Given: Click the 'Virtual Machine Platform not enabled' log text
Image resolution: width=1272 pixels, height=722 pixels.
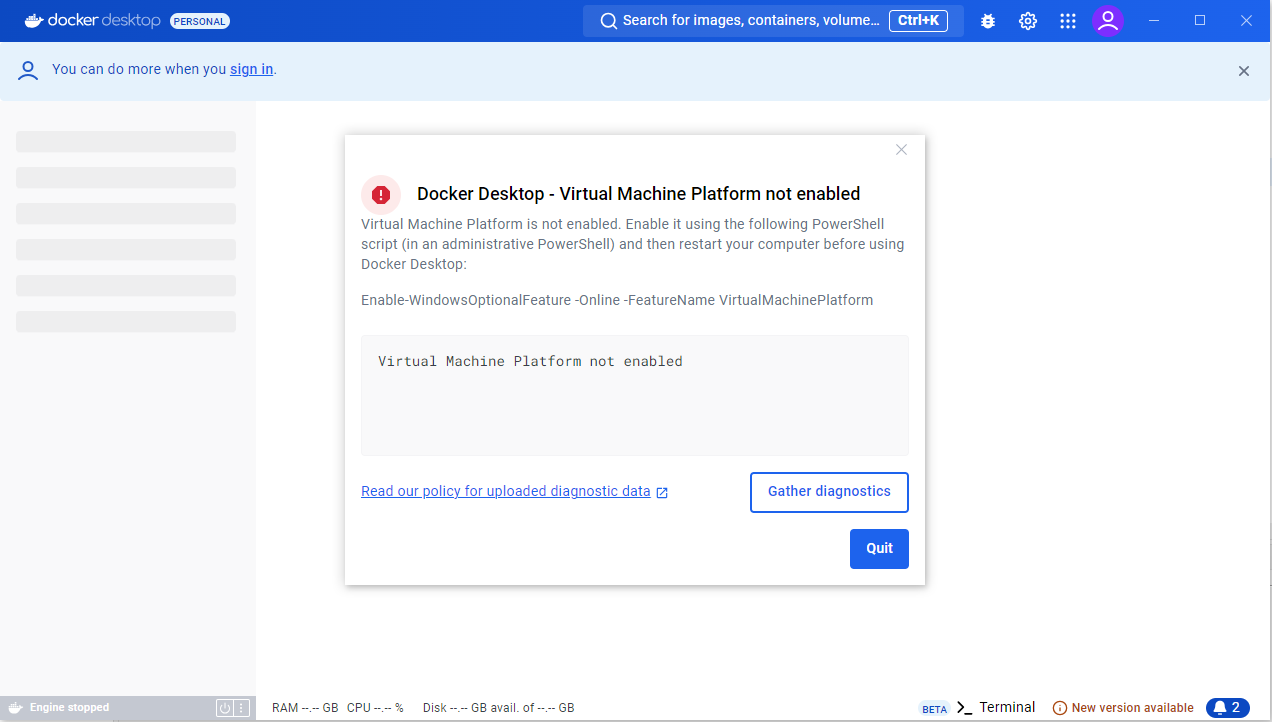Looking at the screenshot, I should click(x=530, y=361).
